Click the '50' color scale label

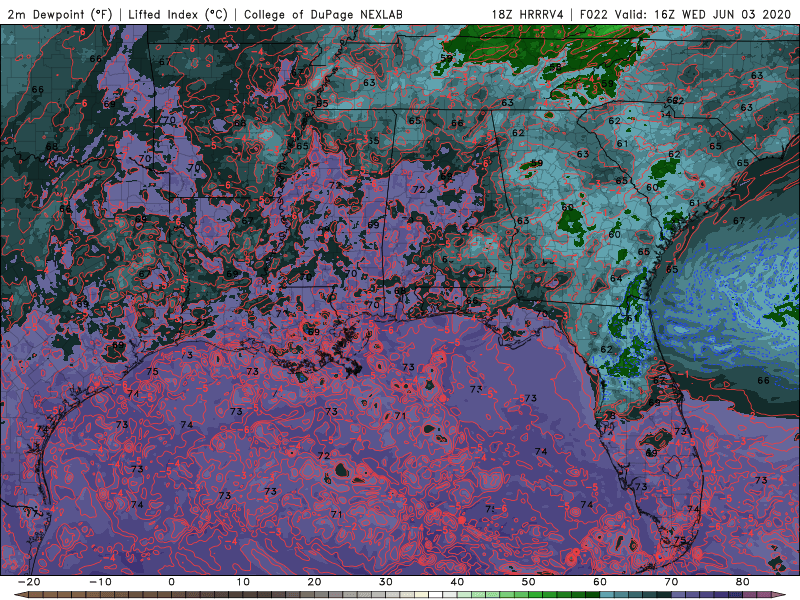point(529,582)
